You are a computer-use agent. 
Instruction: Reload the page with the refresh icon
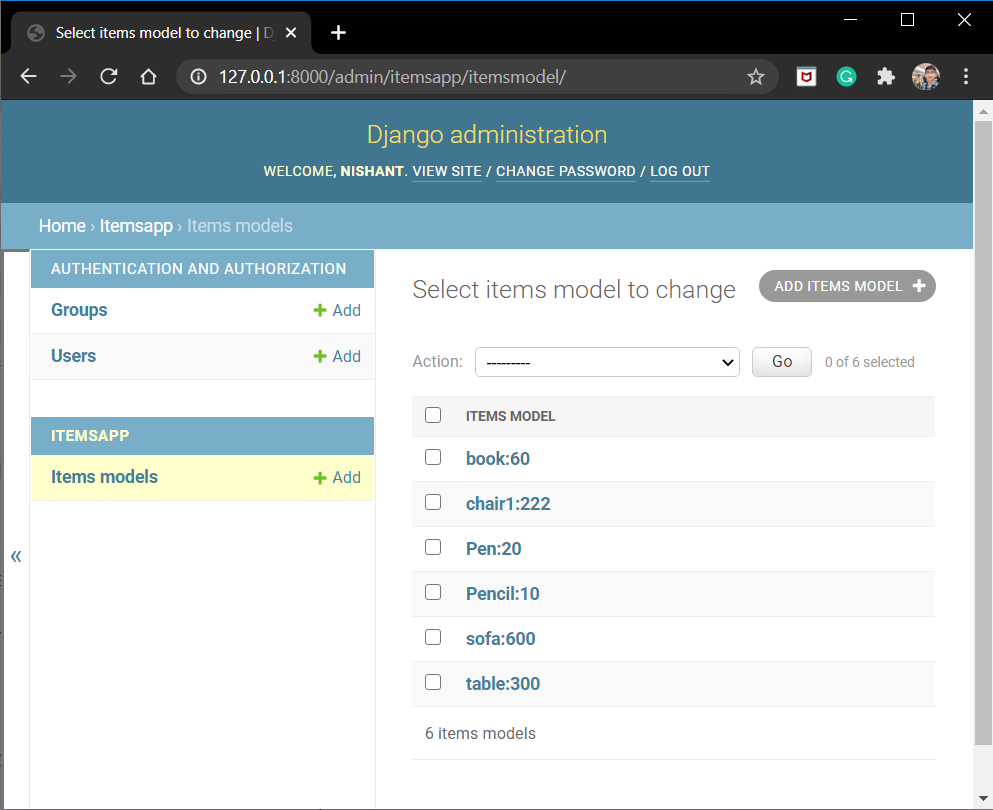coord(108,76)
